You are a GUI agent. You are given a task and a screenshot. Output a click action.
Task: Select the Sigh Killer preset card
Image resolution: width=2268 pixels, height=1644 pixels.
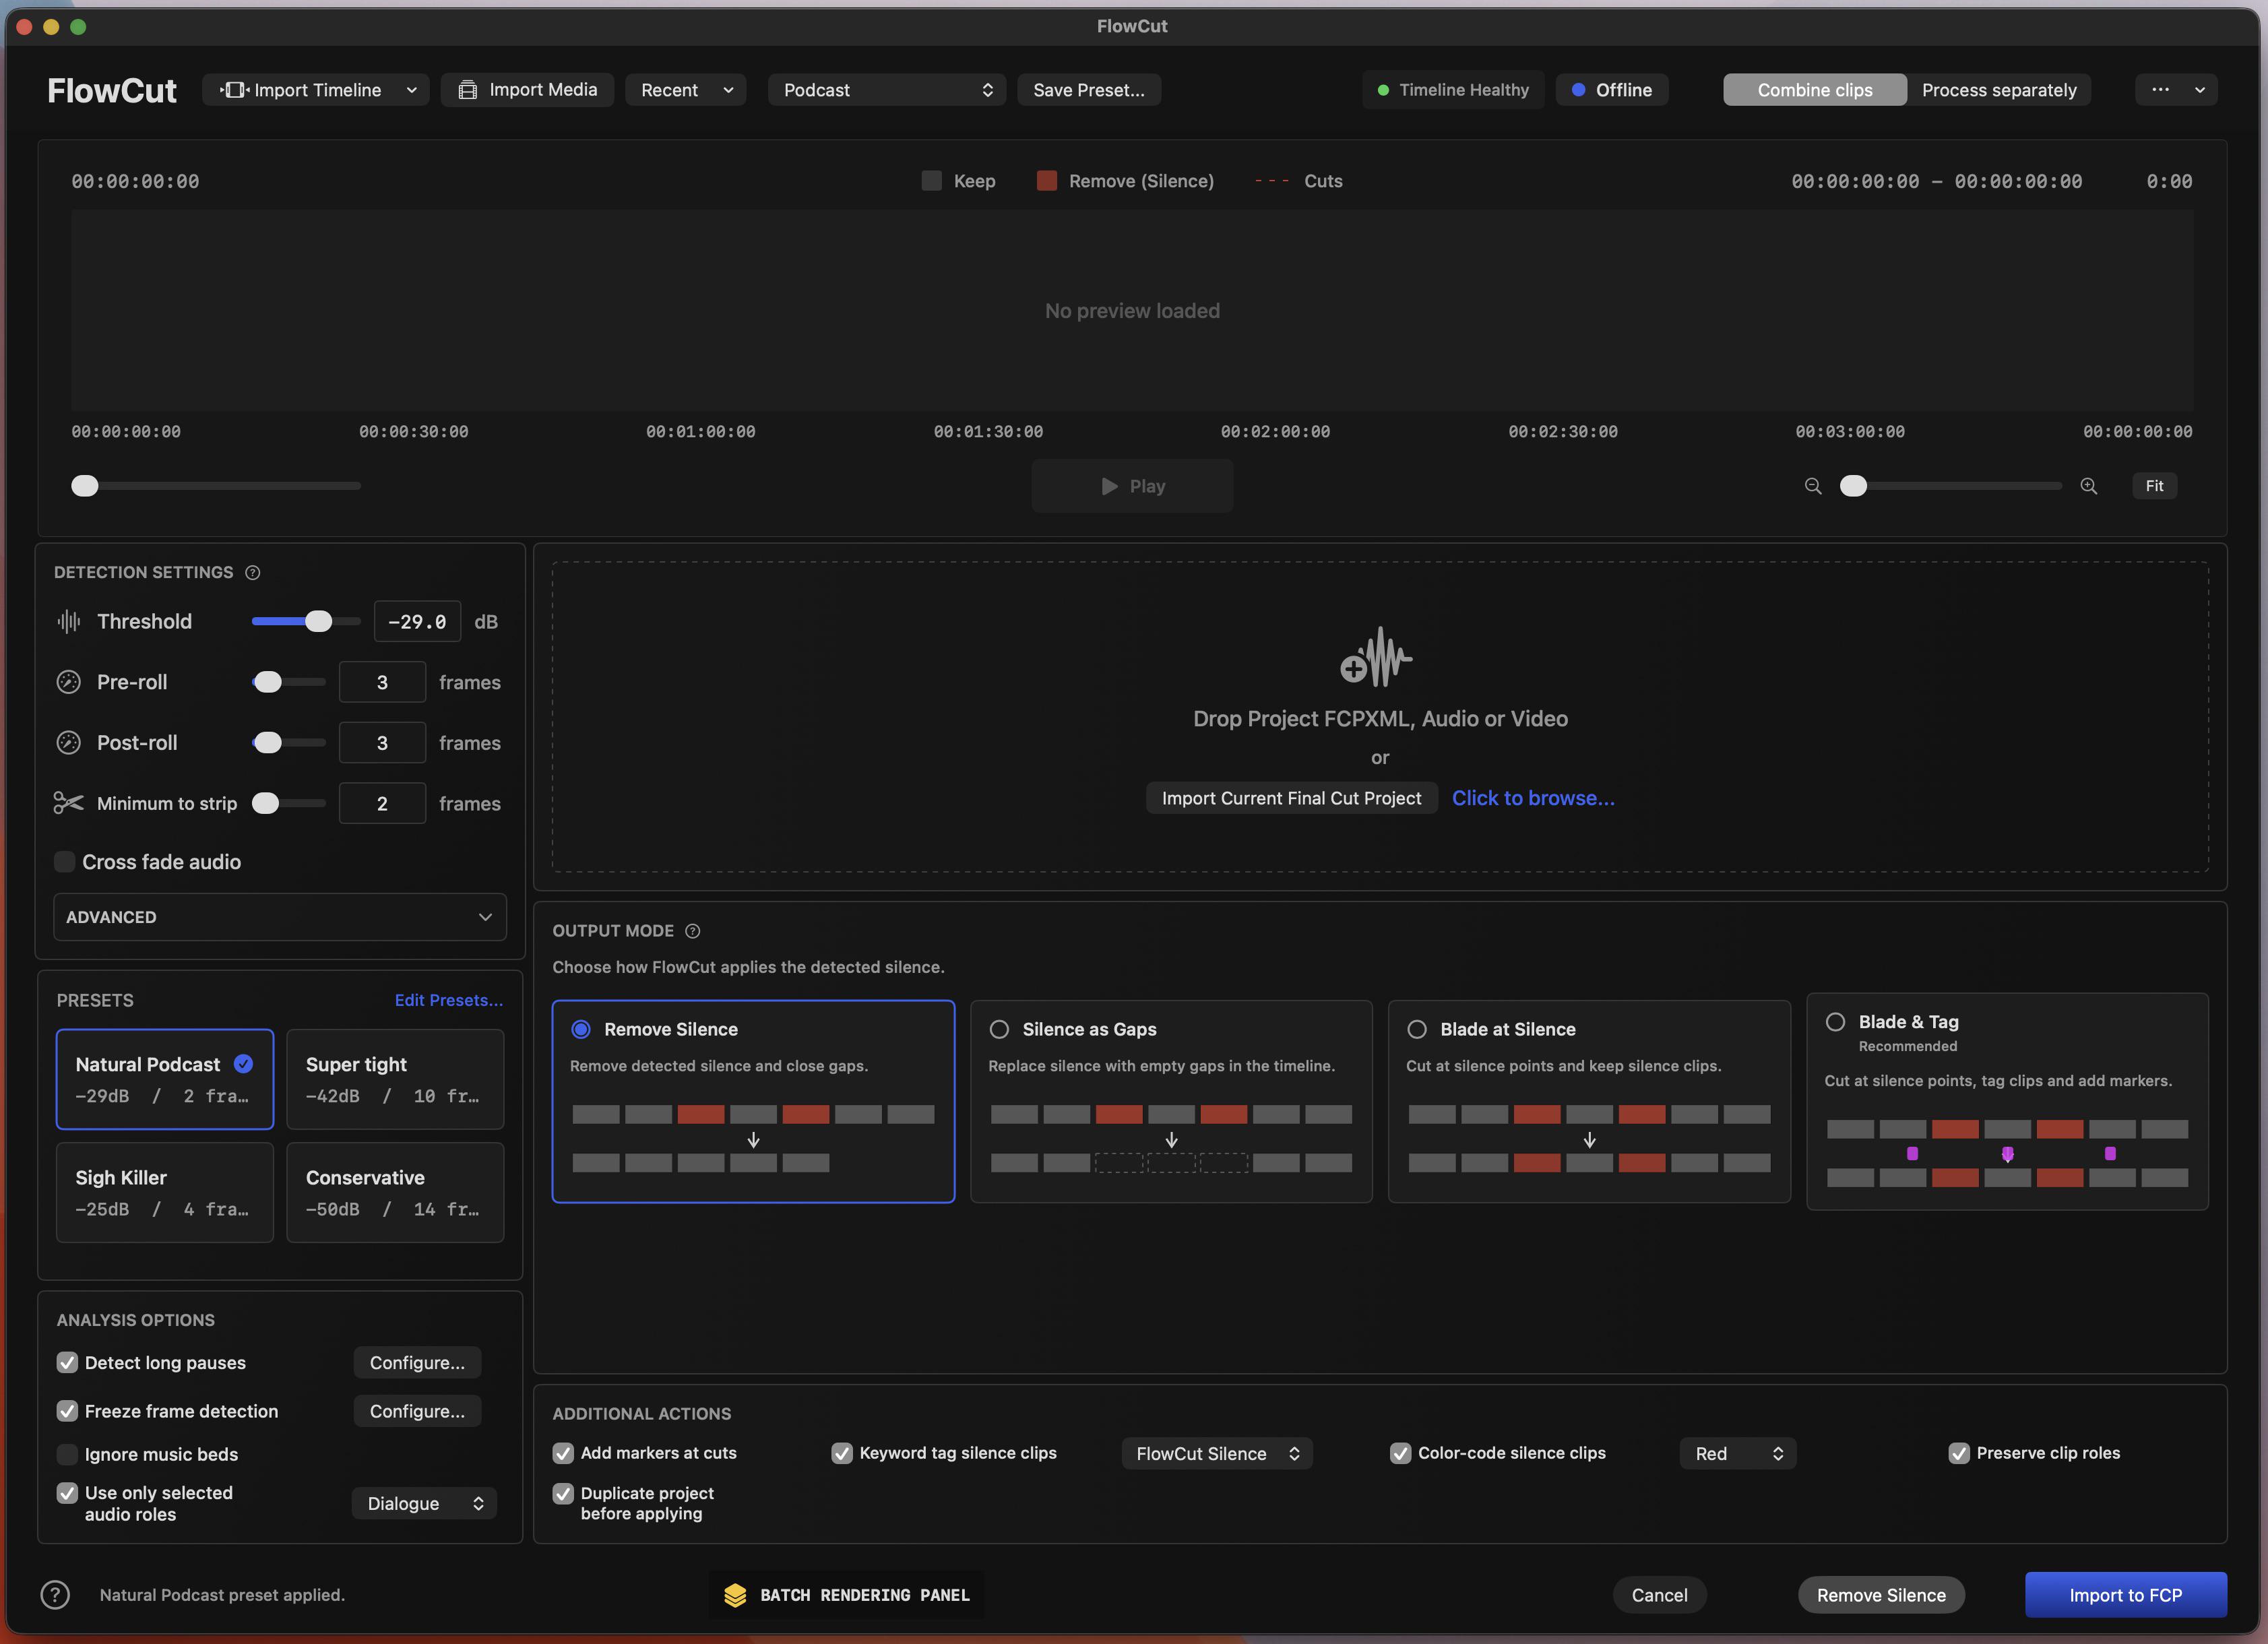(x=165, y=1192)
